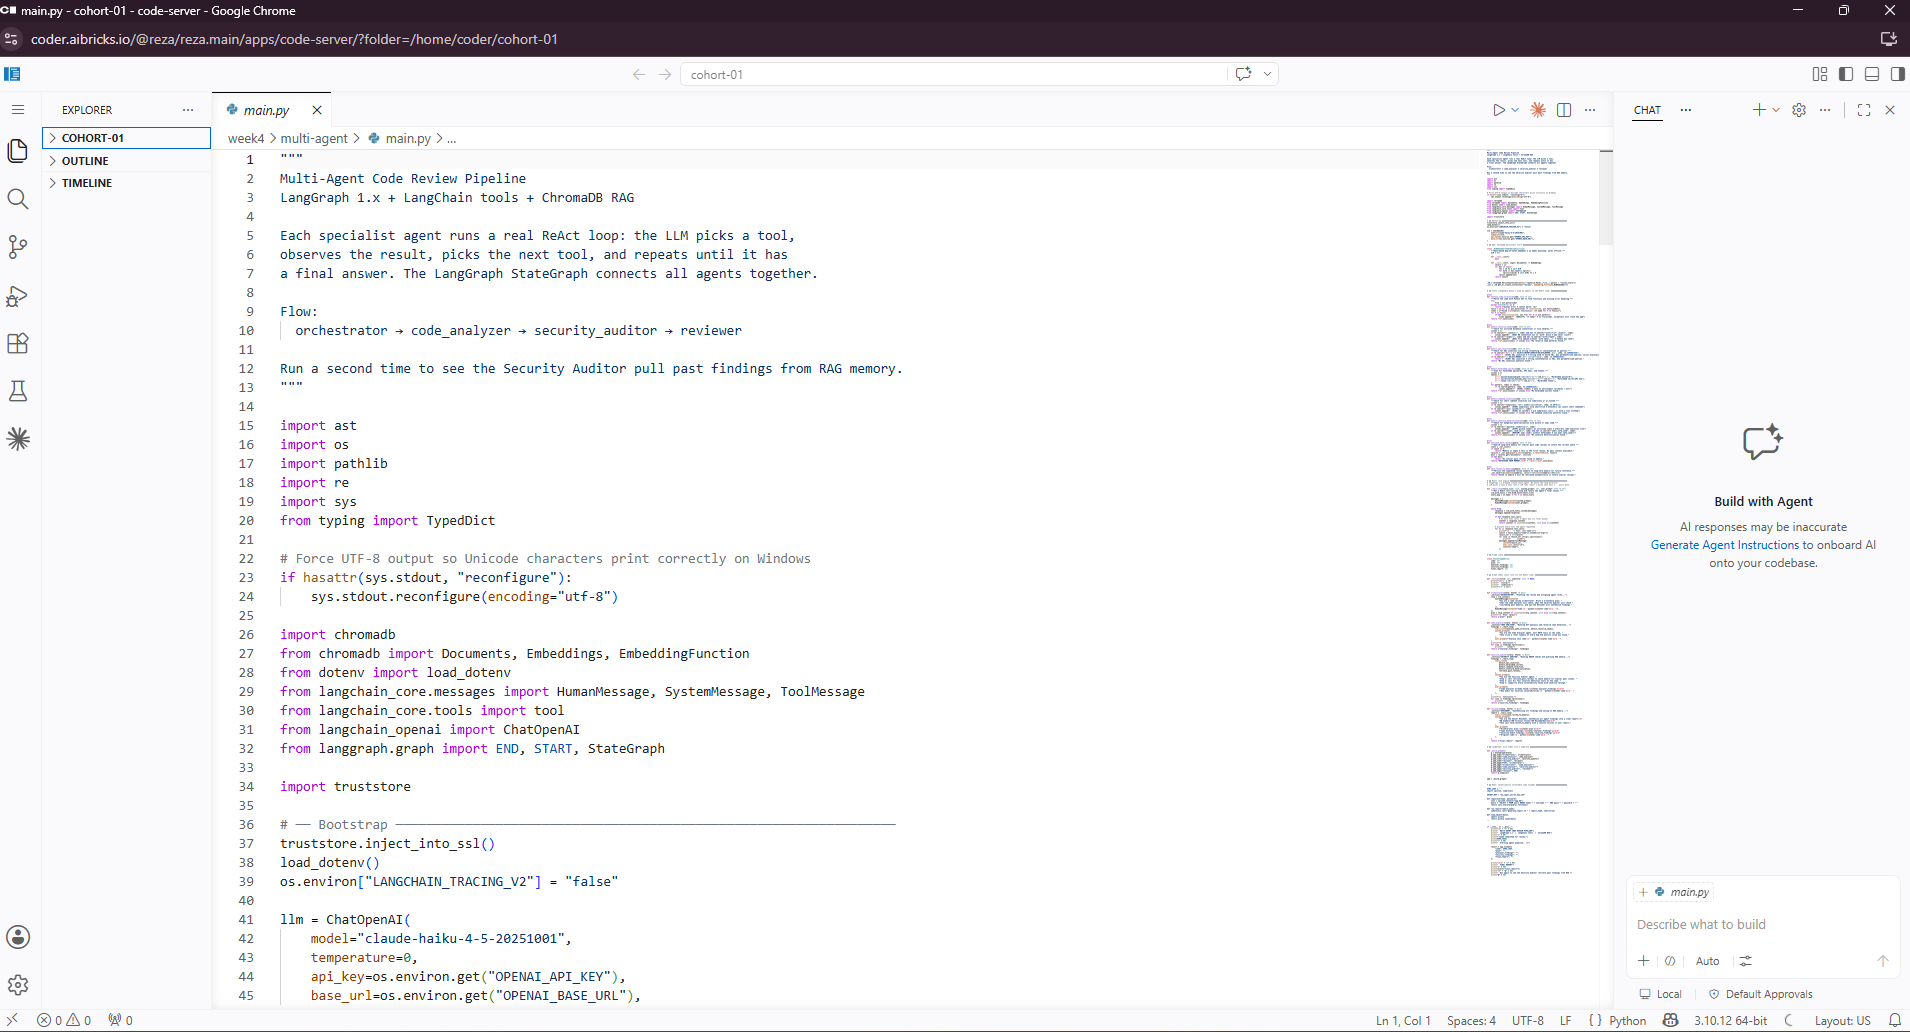The height and width of the screenshot is (1032, 1910).
Task: Click the orange Claude icon in editor toolbar
Action: 1538,110
